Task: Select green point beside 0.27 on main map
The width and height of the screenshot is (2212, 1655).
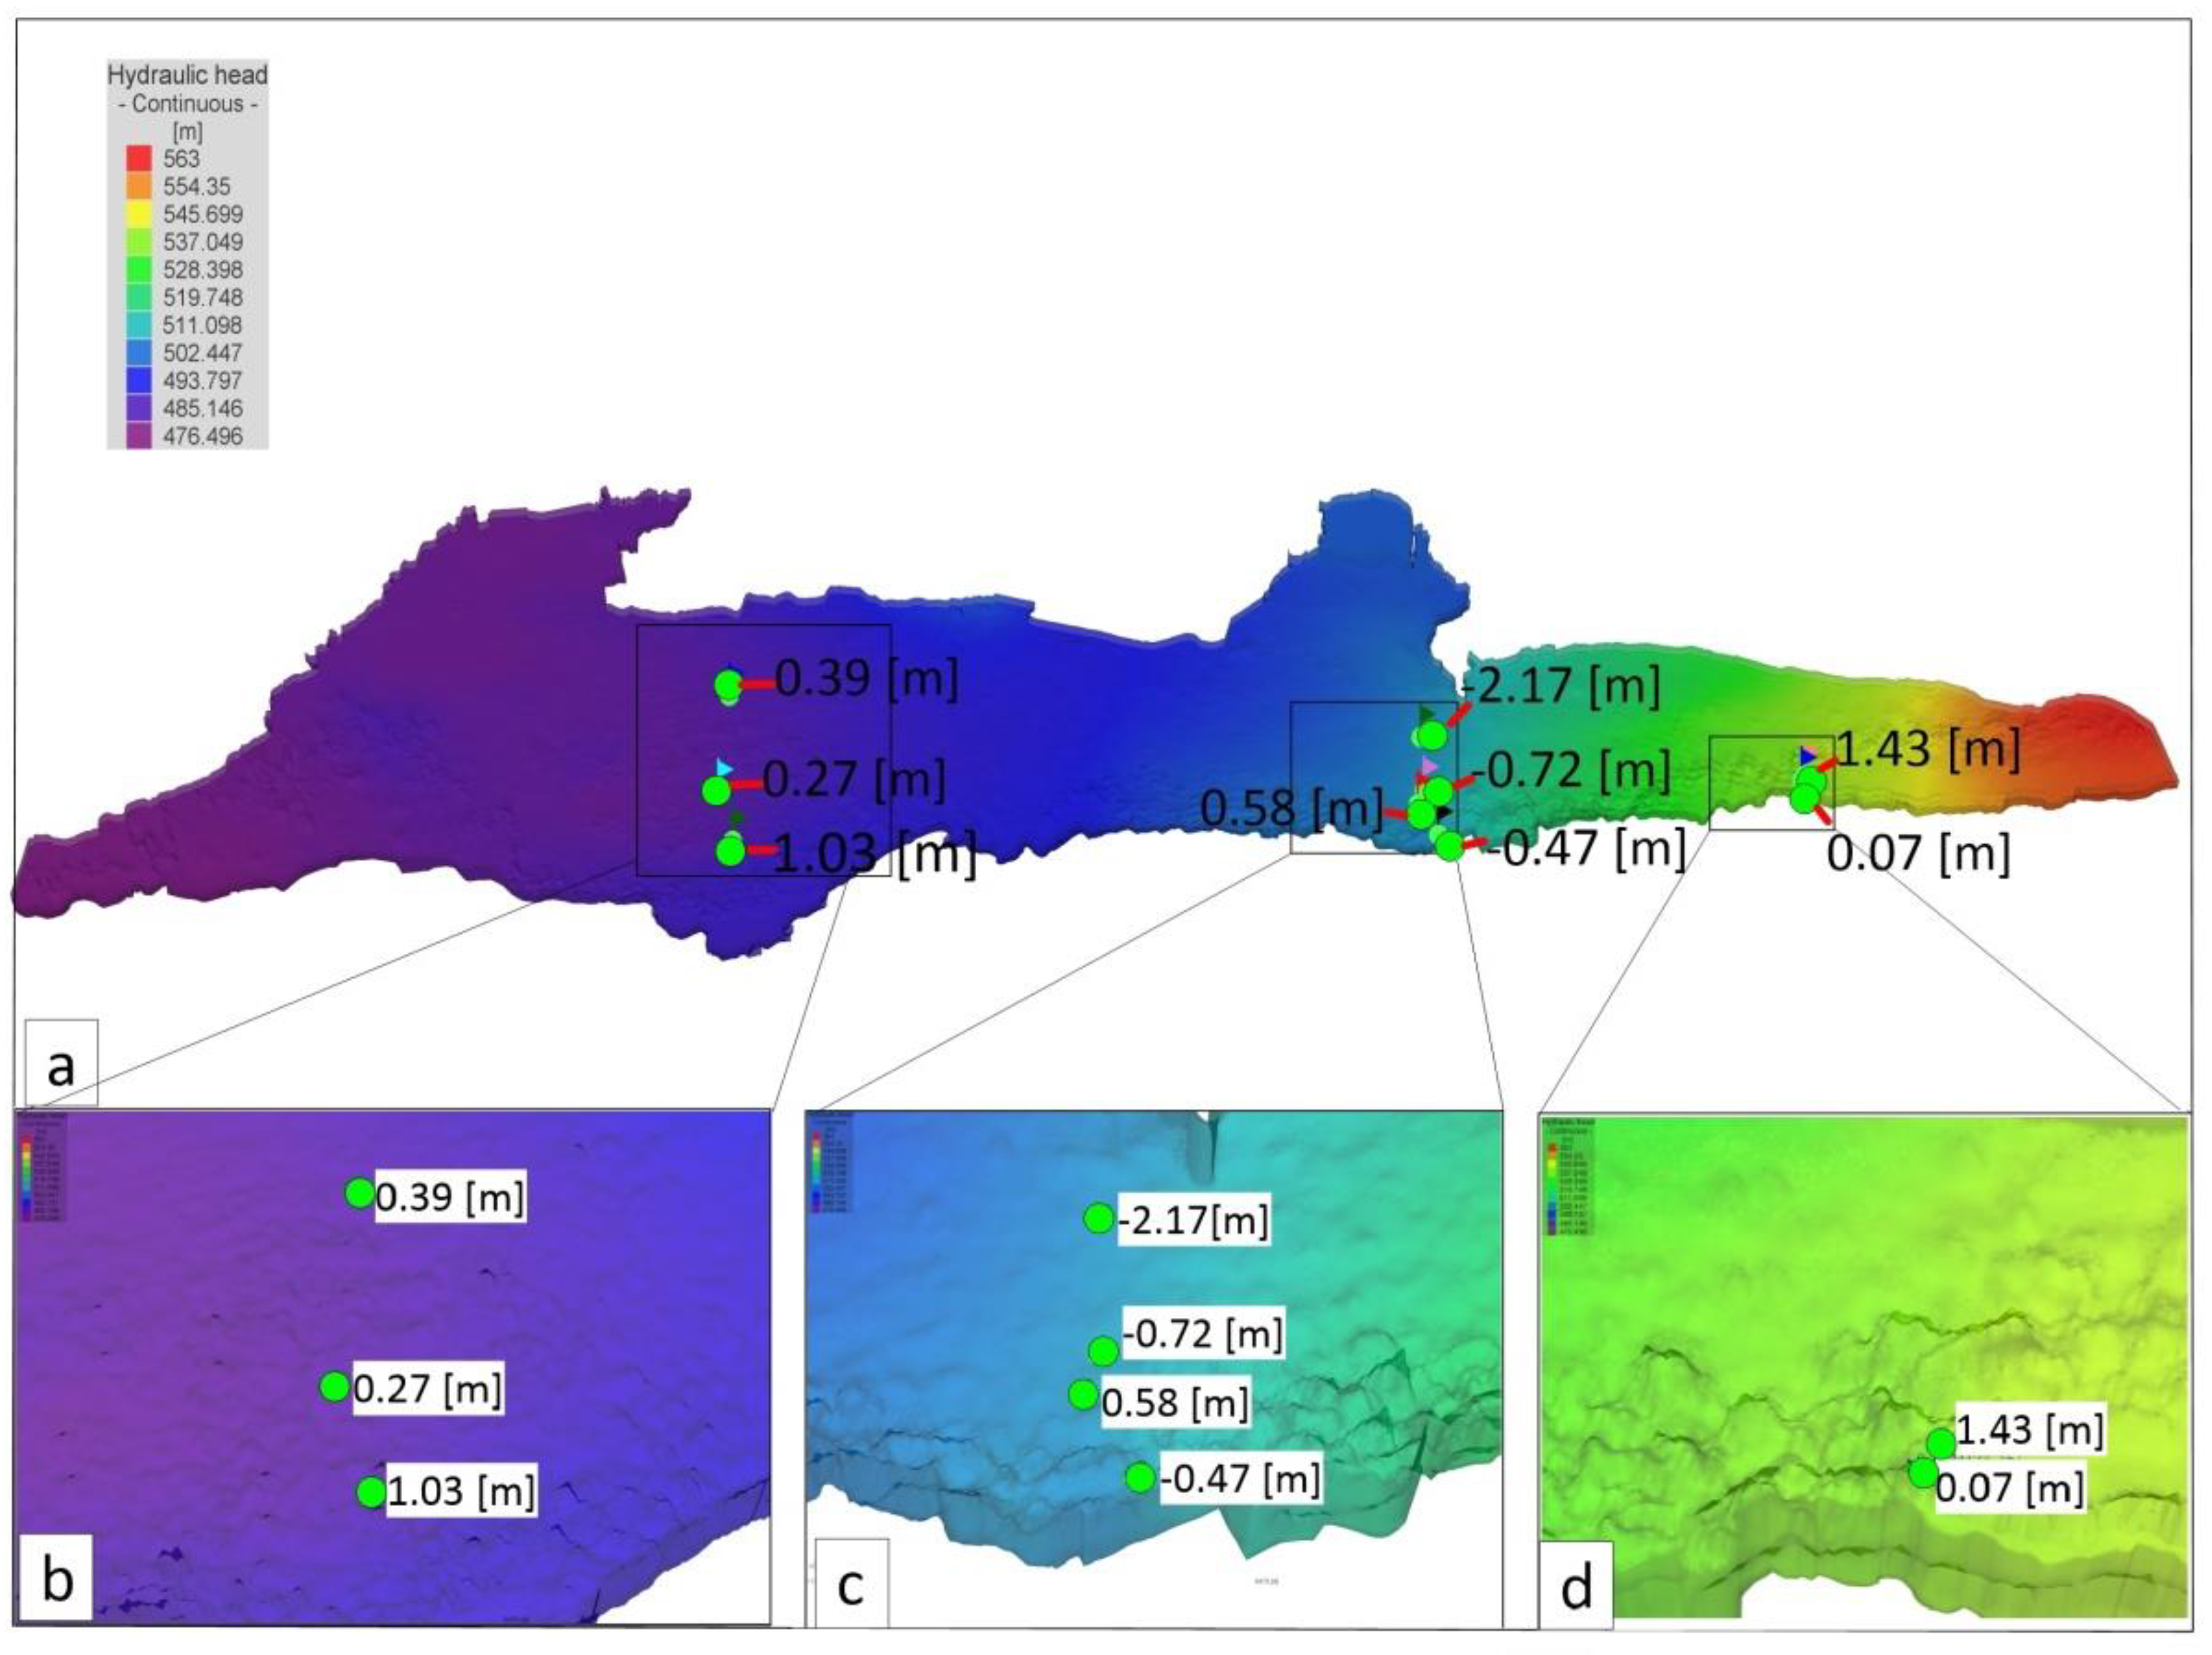Action: [716, 791]
